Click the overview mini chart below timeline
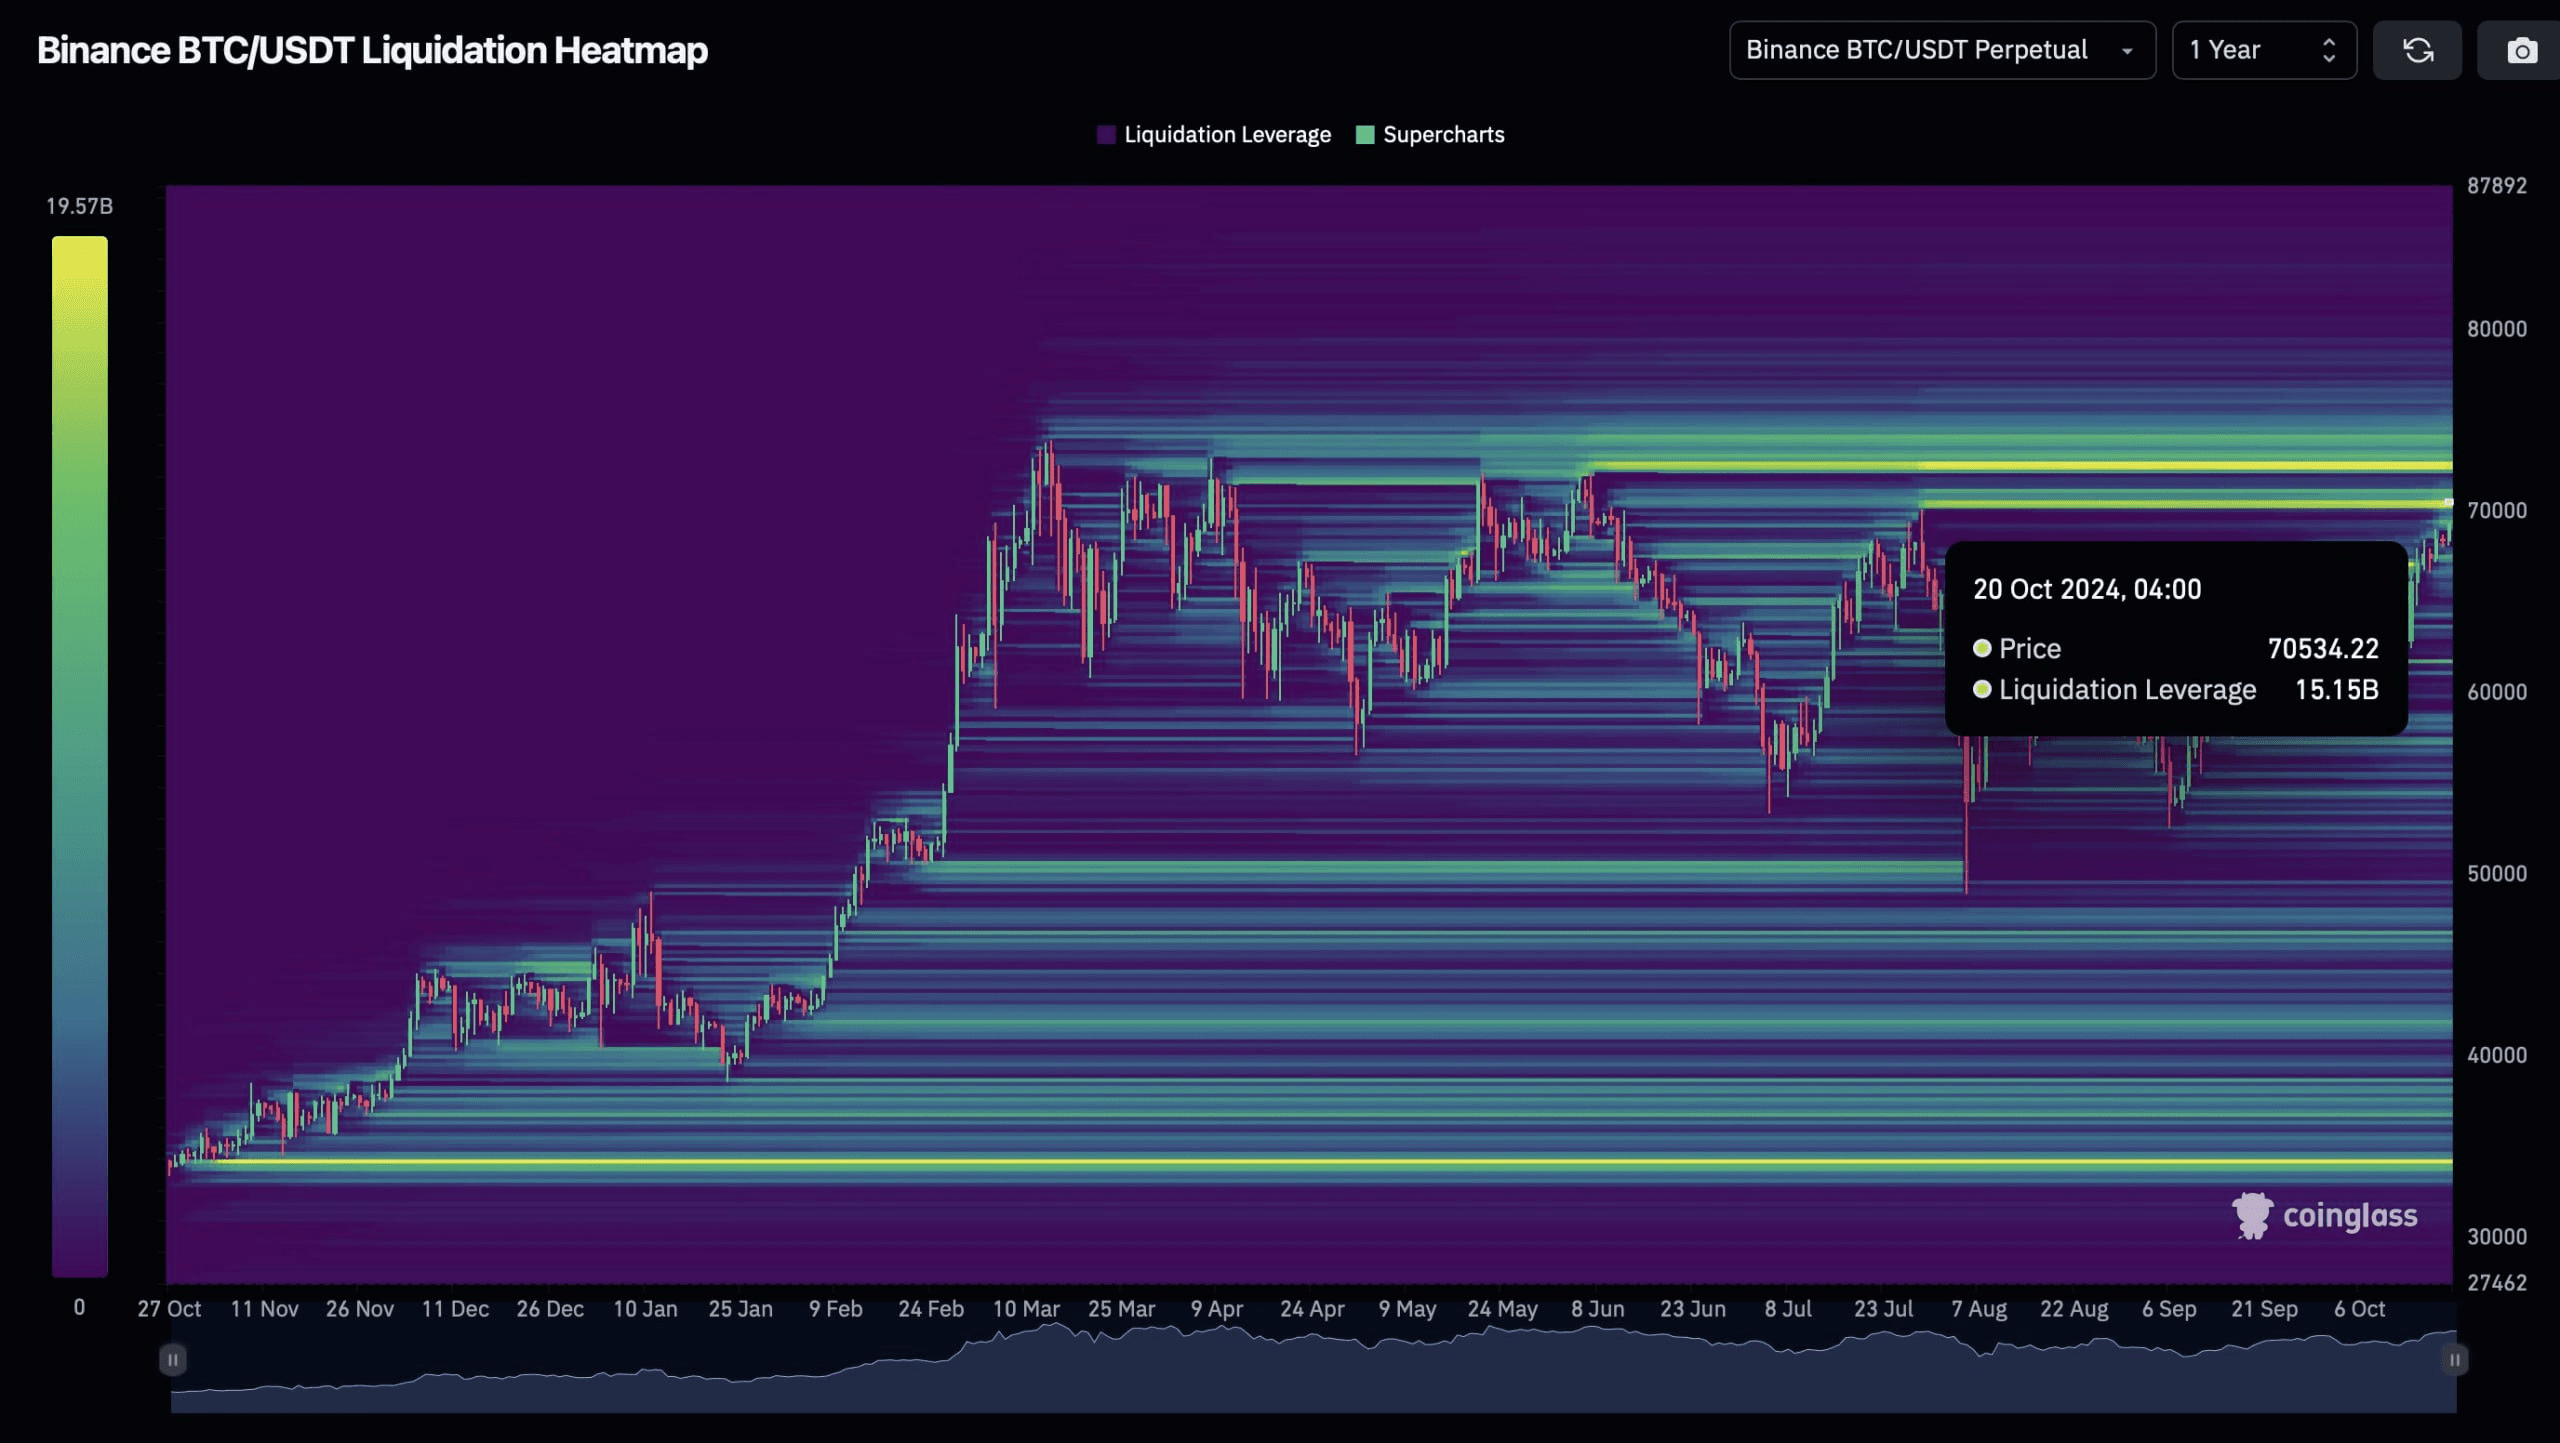 [1313, 1367]
